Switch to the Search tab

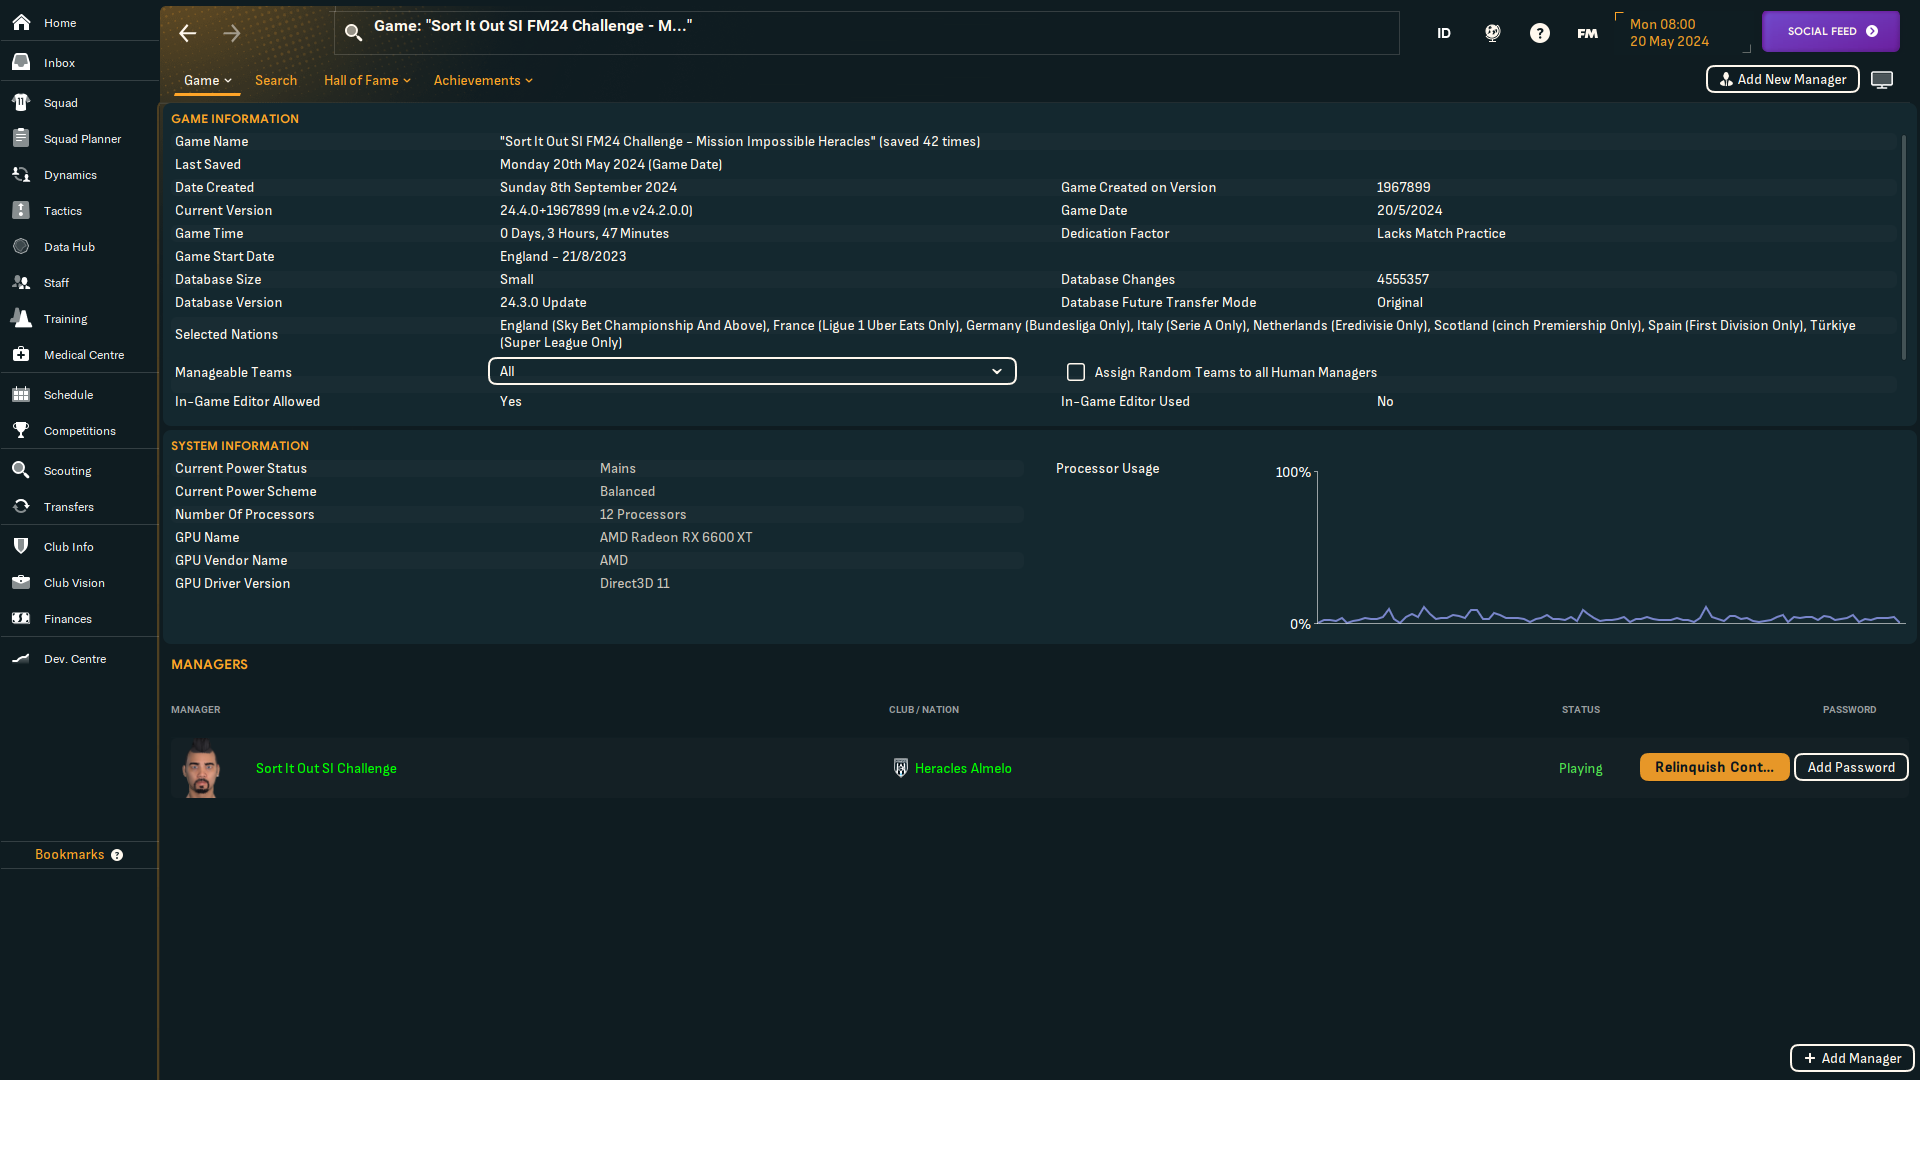pyautogui.click(x=276, y=80)
